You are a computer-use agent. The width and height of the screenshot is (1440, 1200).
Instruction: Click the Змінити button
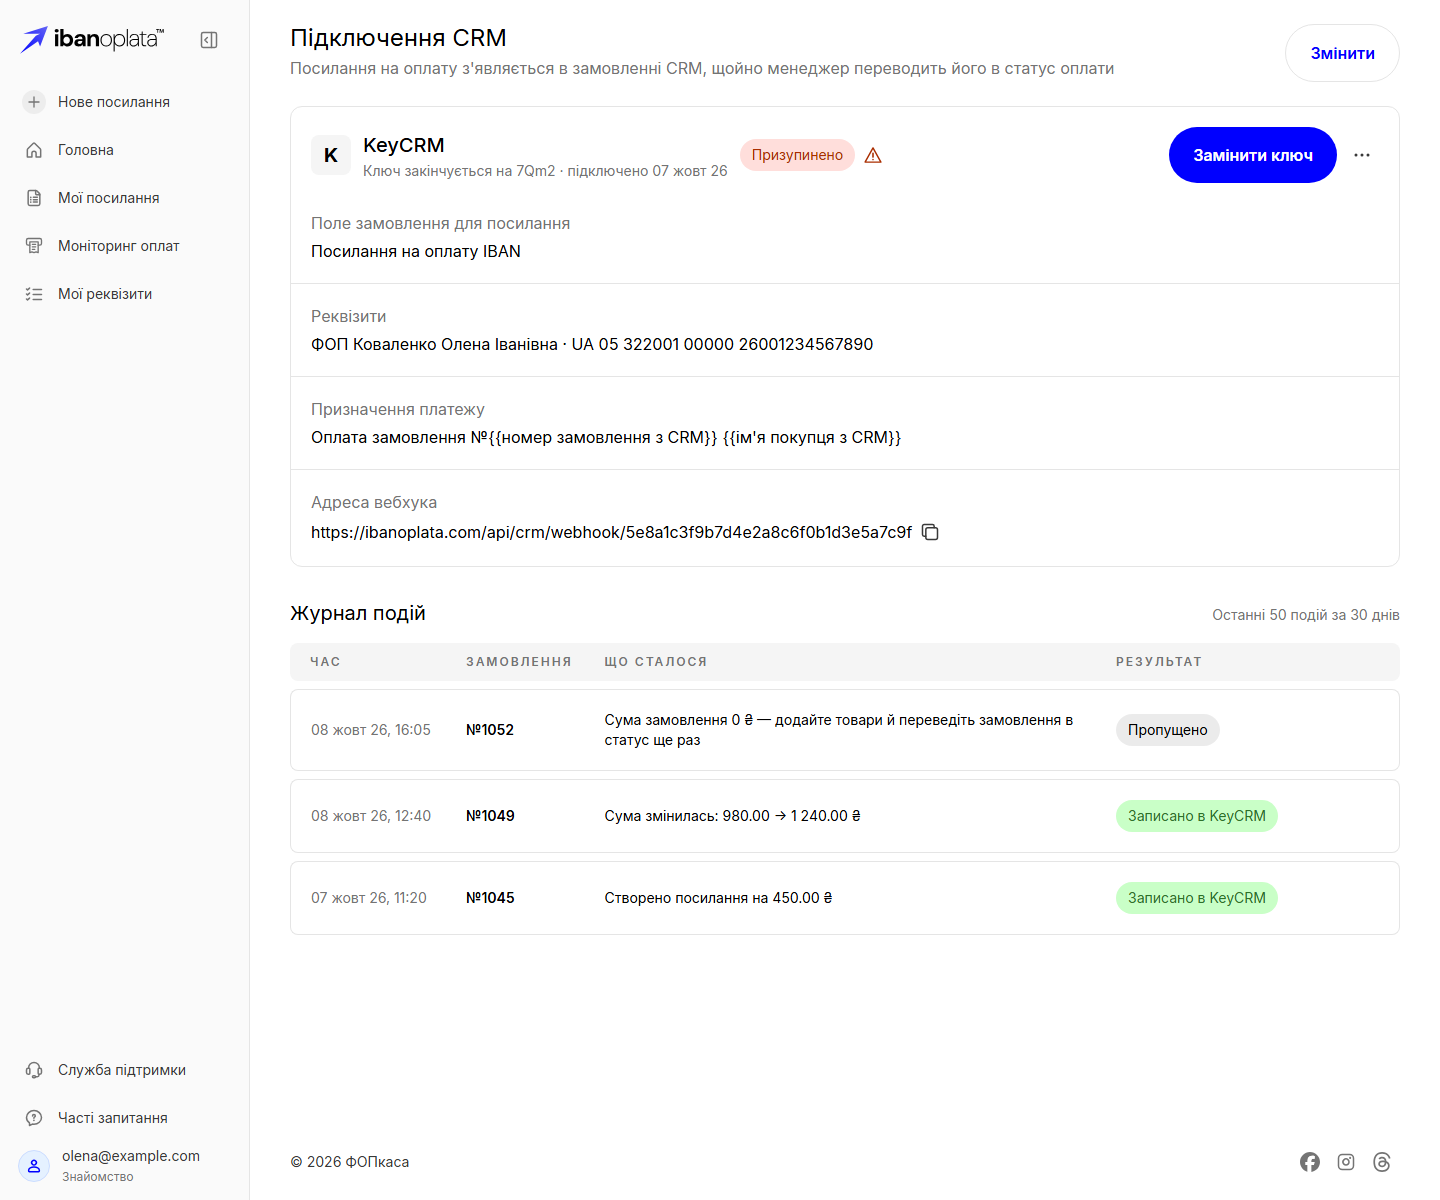pyautogui.click(x=1342, y=53)
